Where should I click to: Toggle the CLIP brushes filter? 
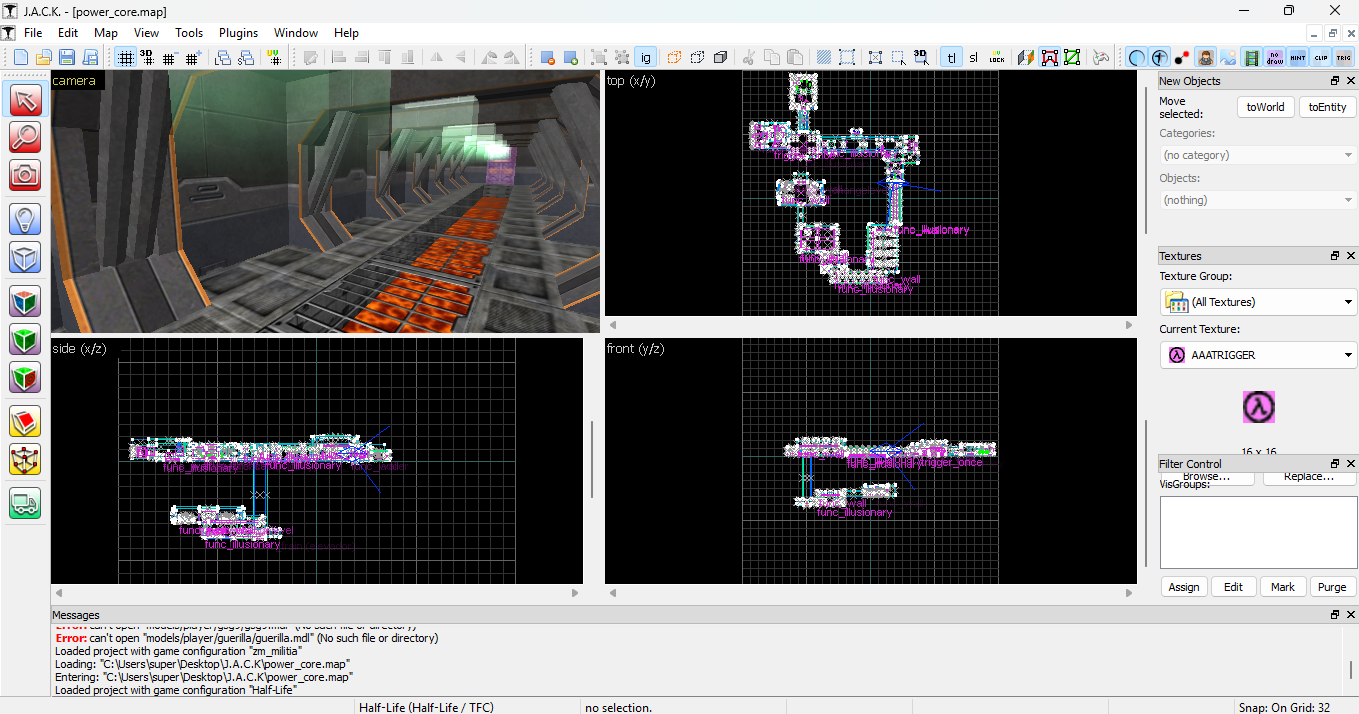1321,57
